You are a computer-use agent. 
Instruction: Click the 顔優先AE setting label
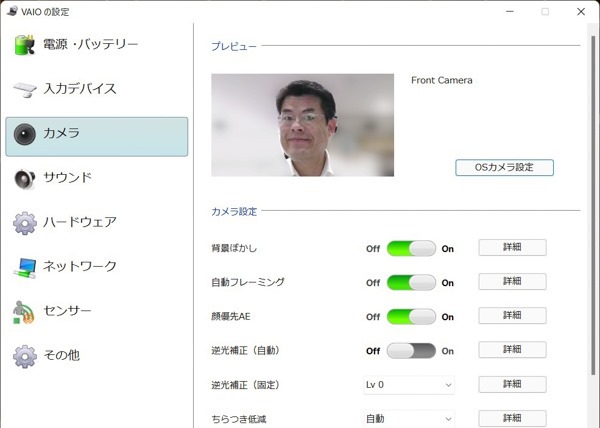[x=231, y=316]
